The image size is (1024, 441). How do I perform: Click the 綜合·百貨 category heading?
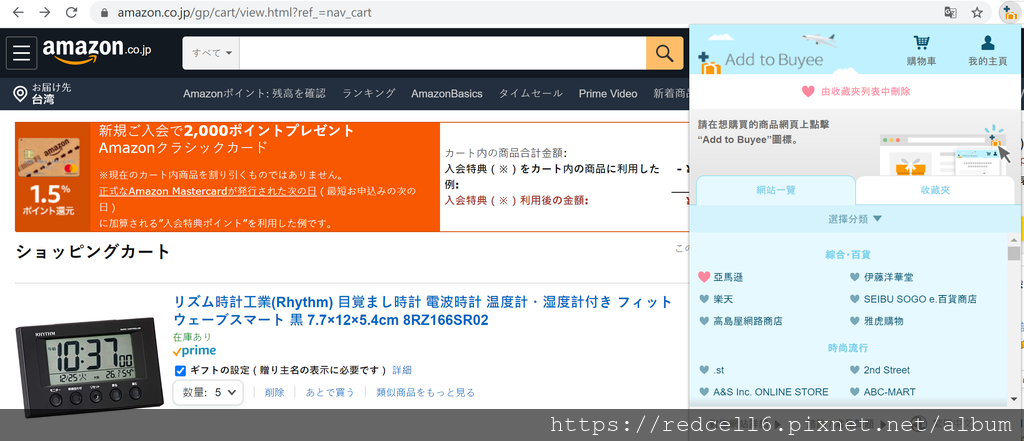[x=848, y=255]
